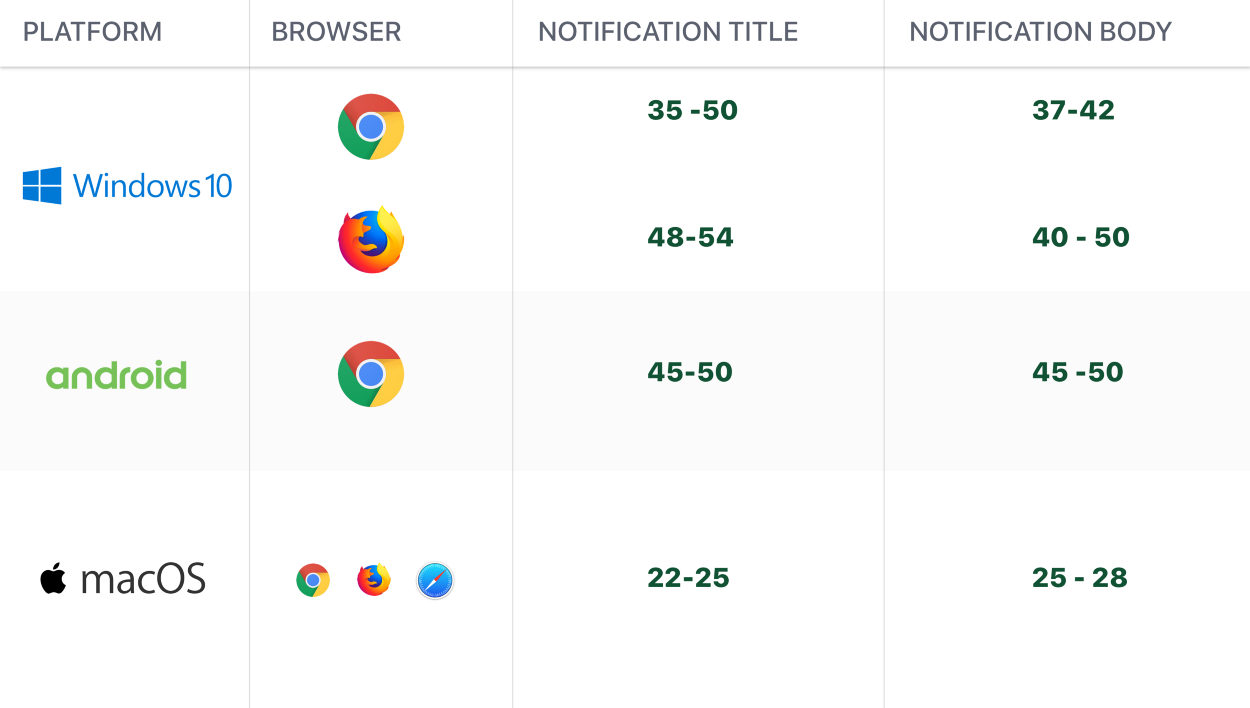Click the 35 -50 title value
This screenshot has height=708, width=1250.
coord(692,110)
